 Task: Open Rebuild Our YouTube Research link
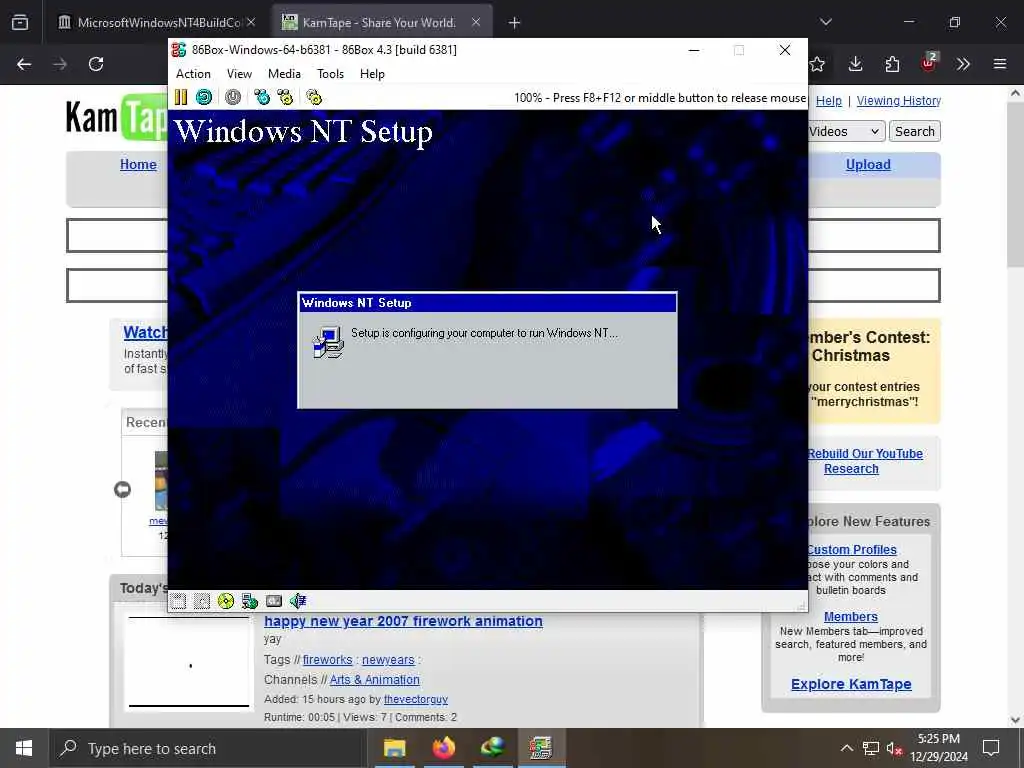coord(865,461)
